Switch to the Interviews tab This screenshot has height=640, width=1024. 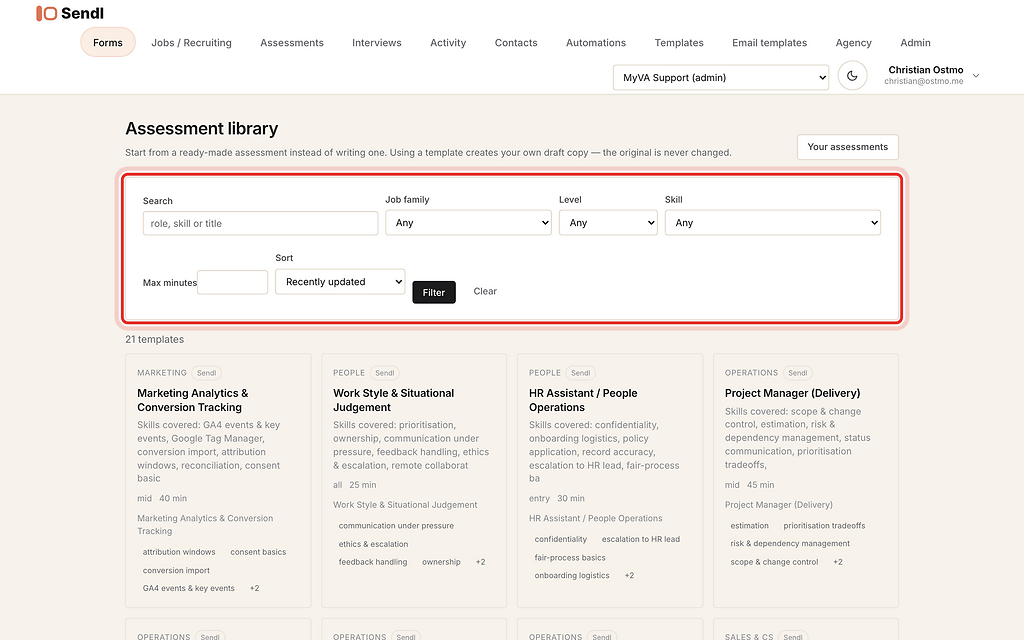377,42
